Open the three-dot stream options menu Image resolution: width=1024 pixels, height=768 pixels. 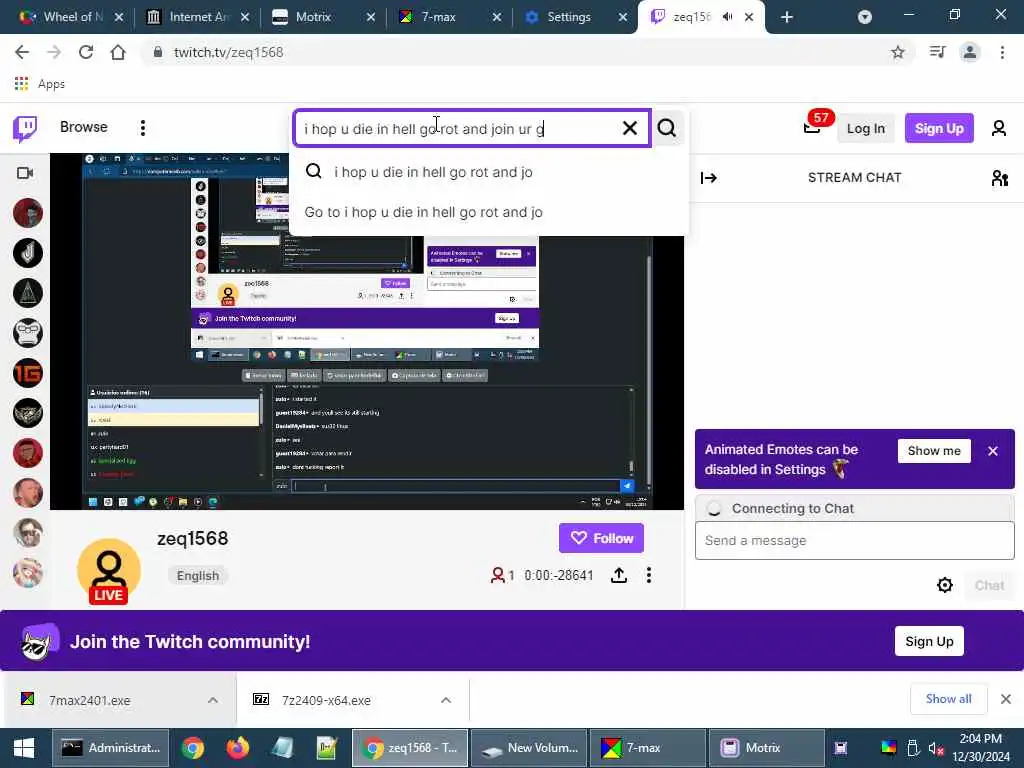coord(648,575)
